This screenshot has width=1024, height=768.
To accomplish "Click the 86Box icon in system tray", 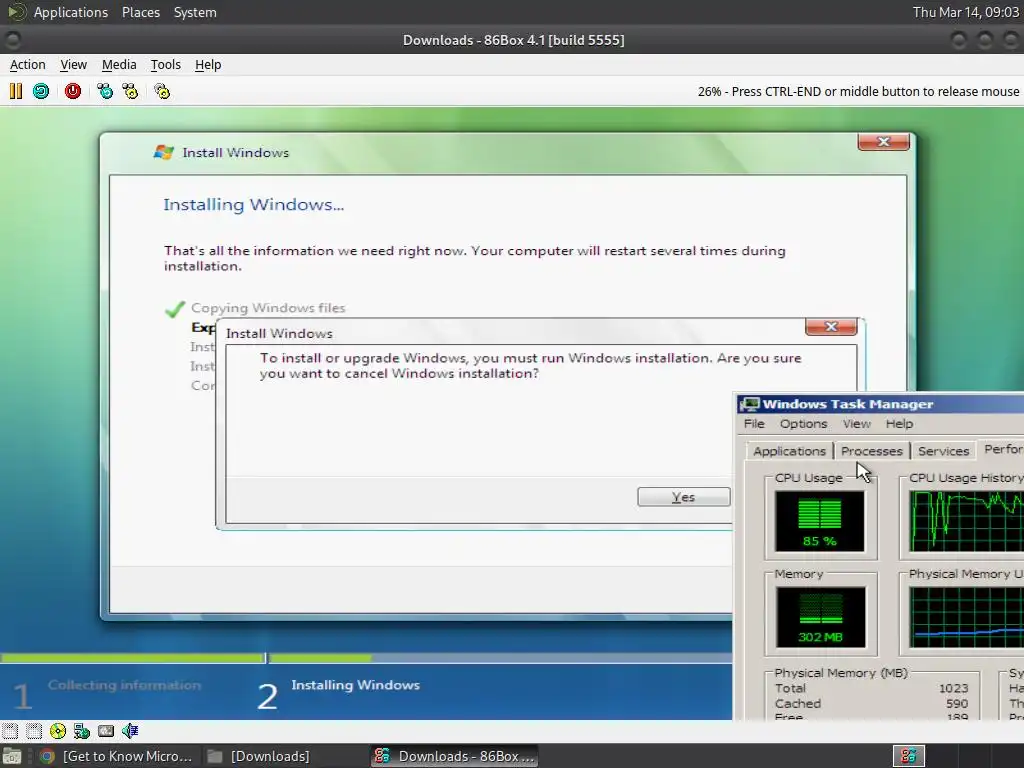I will [908, 756].
